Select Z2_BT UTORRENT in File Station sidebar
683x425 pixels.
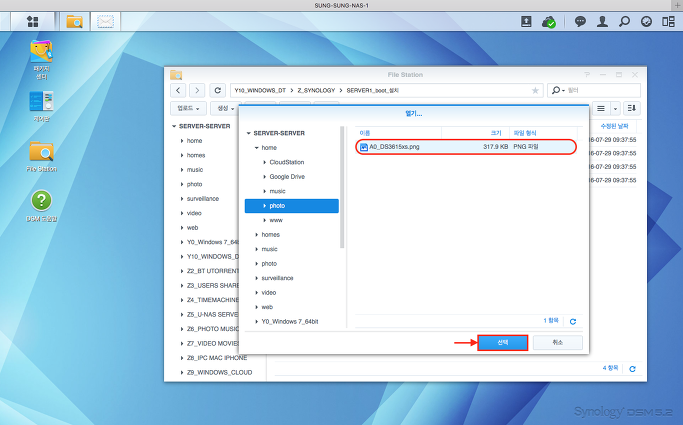pyautogui.click(x=213, y=271)
